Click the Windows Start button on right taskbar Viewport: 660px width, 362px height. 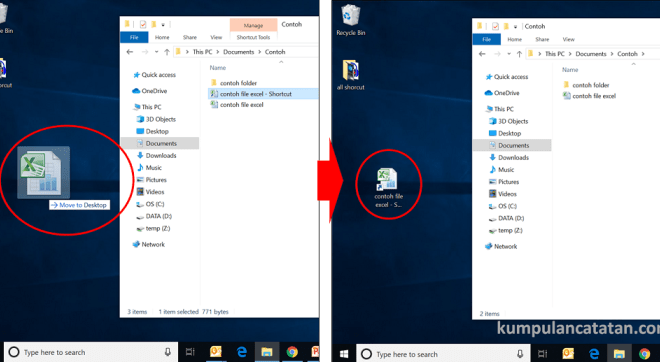tap(343, 354)
